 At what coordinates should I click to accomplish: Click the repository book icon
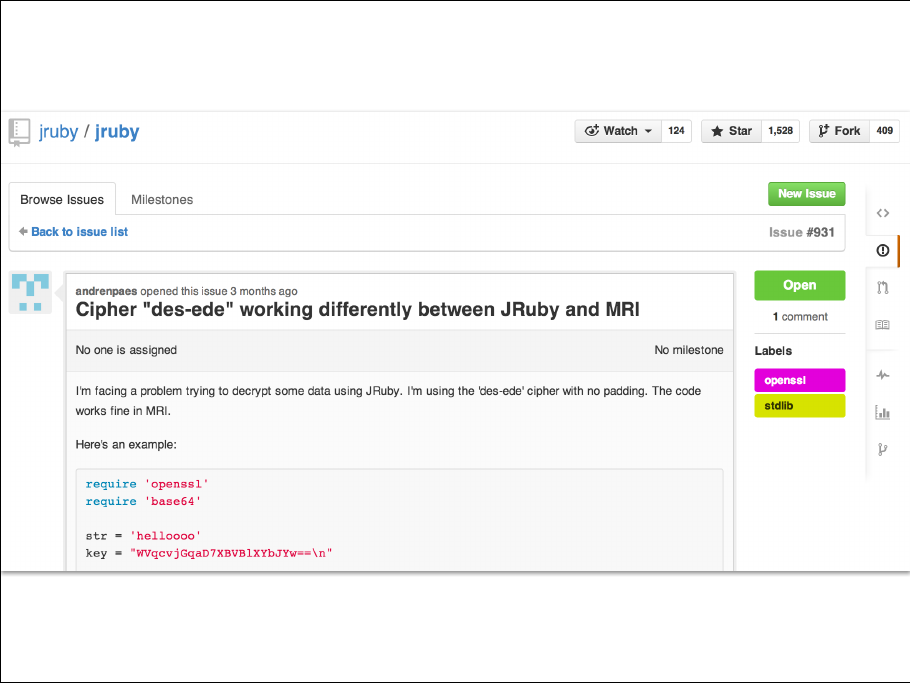[x=19, y=131]
